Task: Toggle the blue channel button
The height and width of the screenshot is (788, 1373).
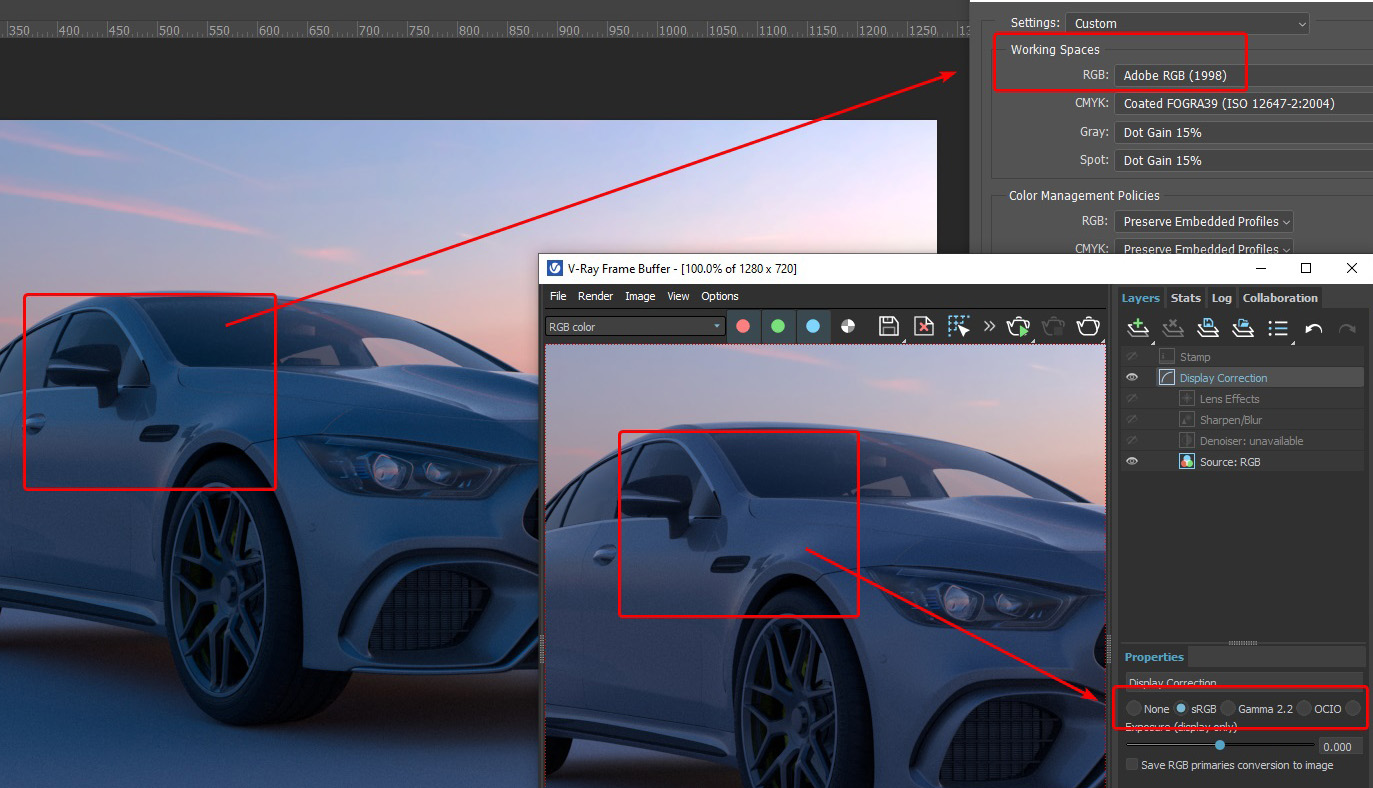Action: coord(813,326)
